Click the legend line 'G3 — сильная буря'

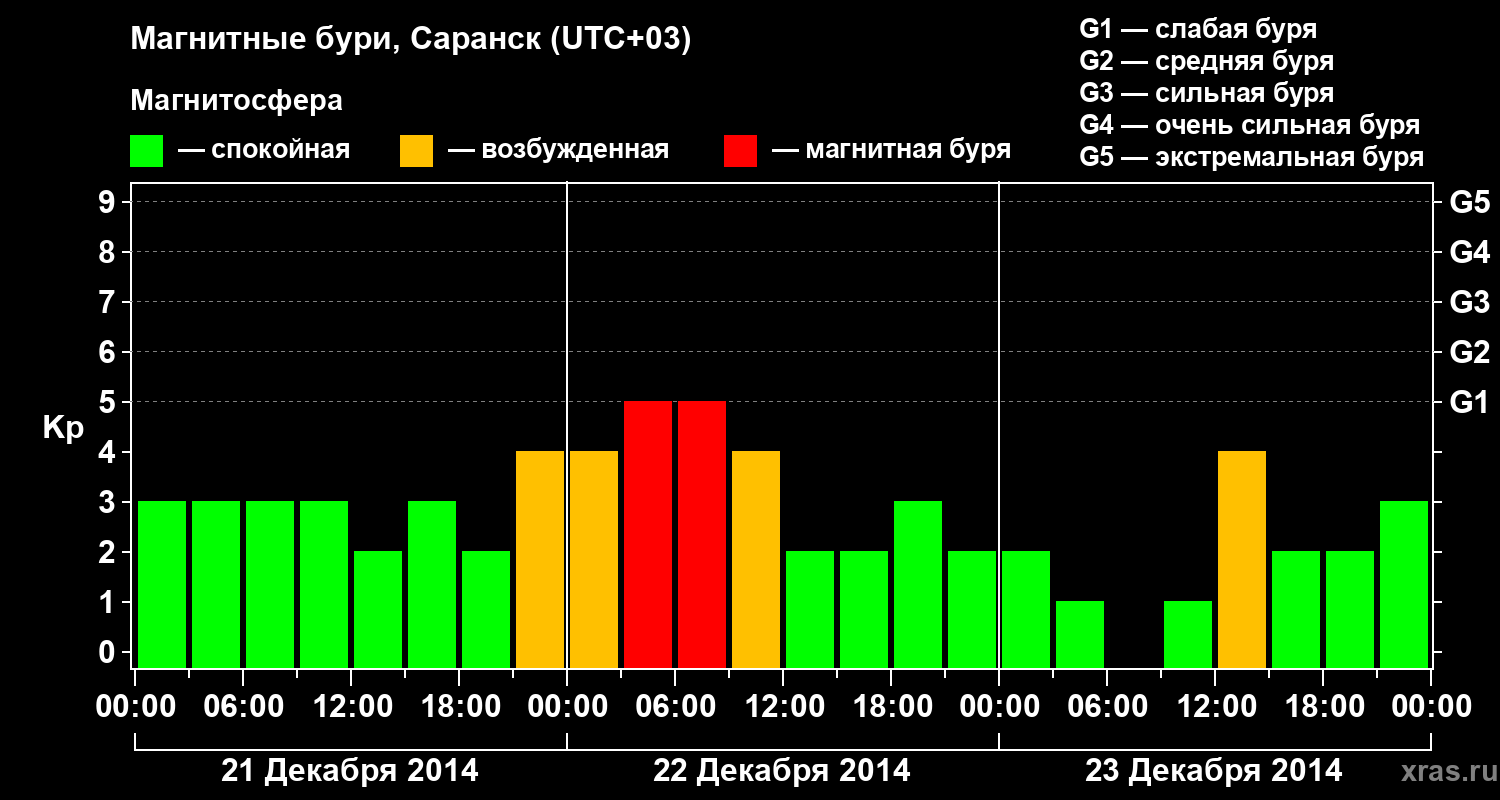click(x=1206, y=93)
